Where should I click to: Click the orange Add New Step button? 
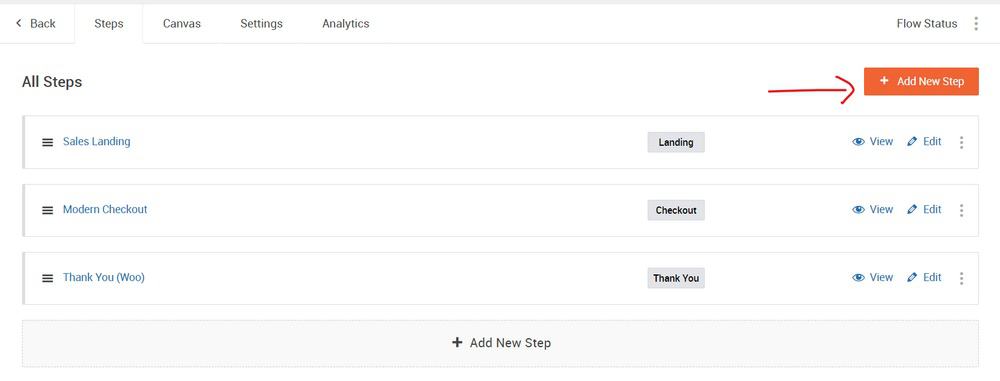(x=921, y=82)
